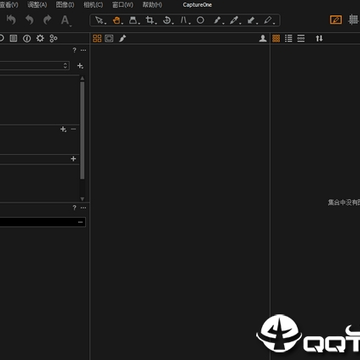Open the 调整(A) menu
Screen dimensions: 360x360
point(37,5)
